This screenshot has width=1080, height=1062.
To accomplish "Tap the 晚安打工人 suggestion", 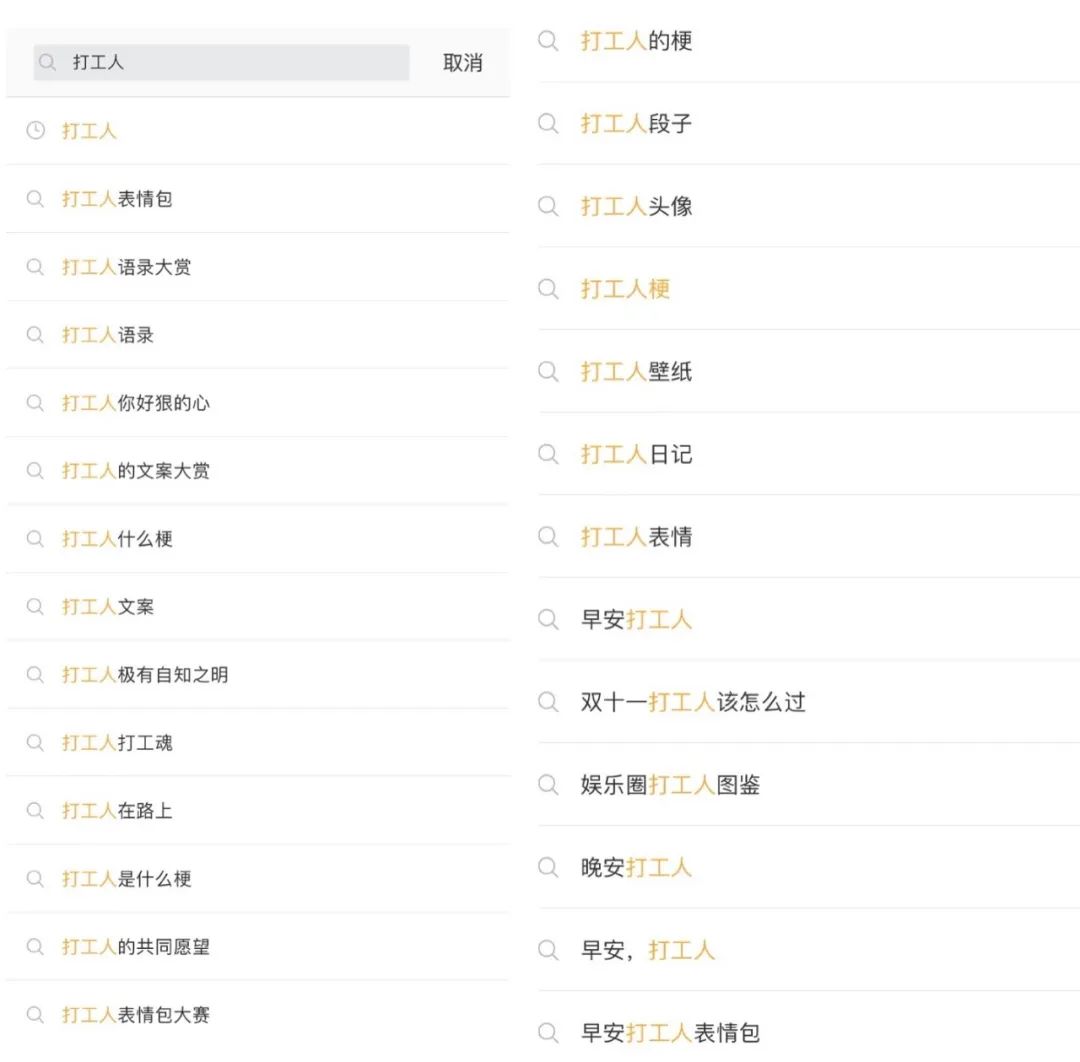I will (x=636, y=868).
